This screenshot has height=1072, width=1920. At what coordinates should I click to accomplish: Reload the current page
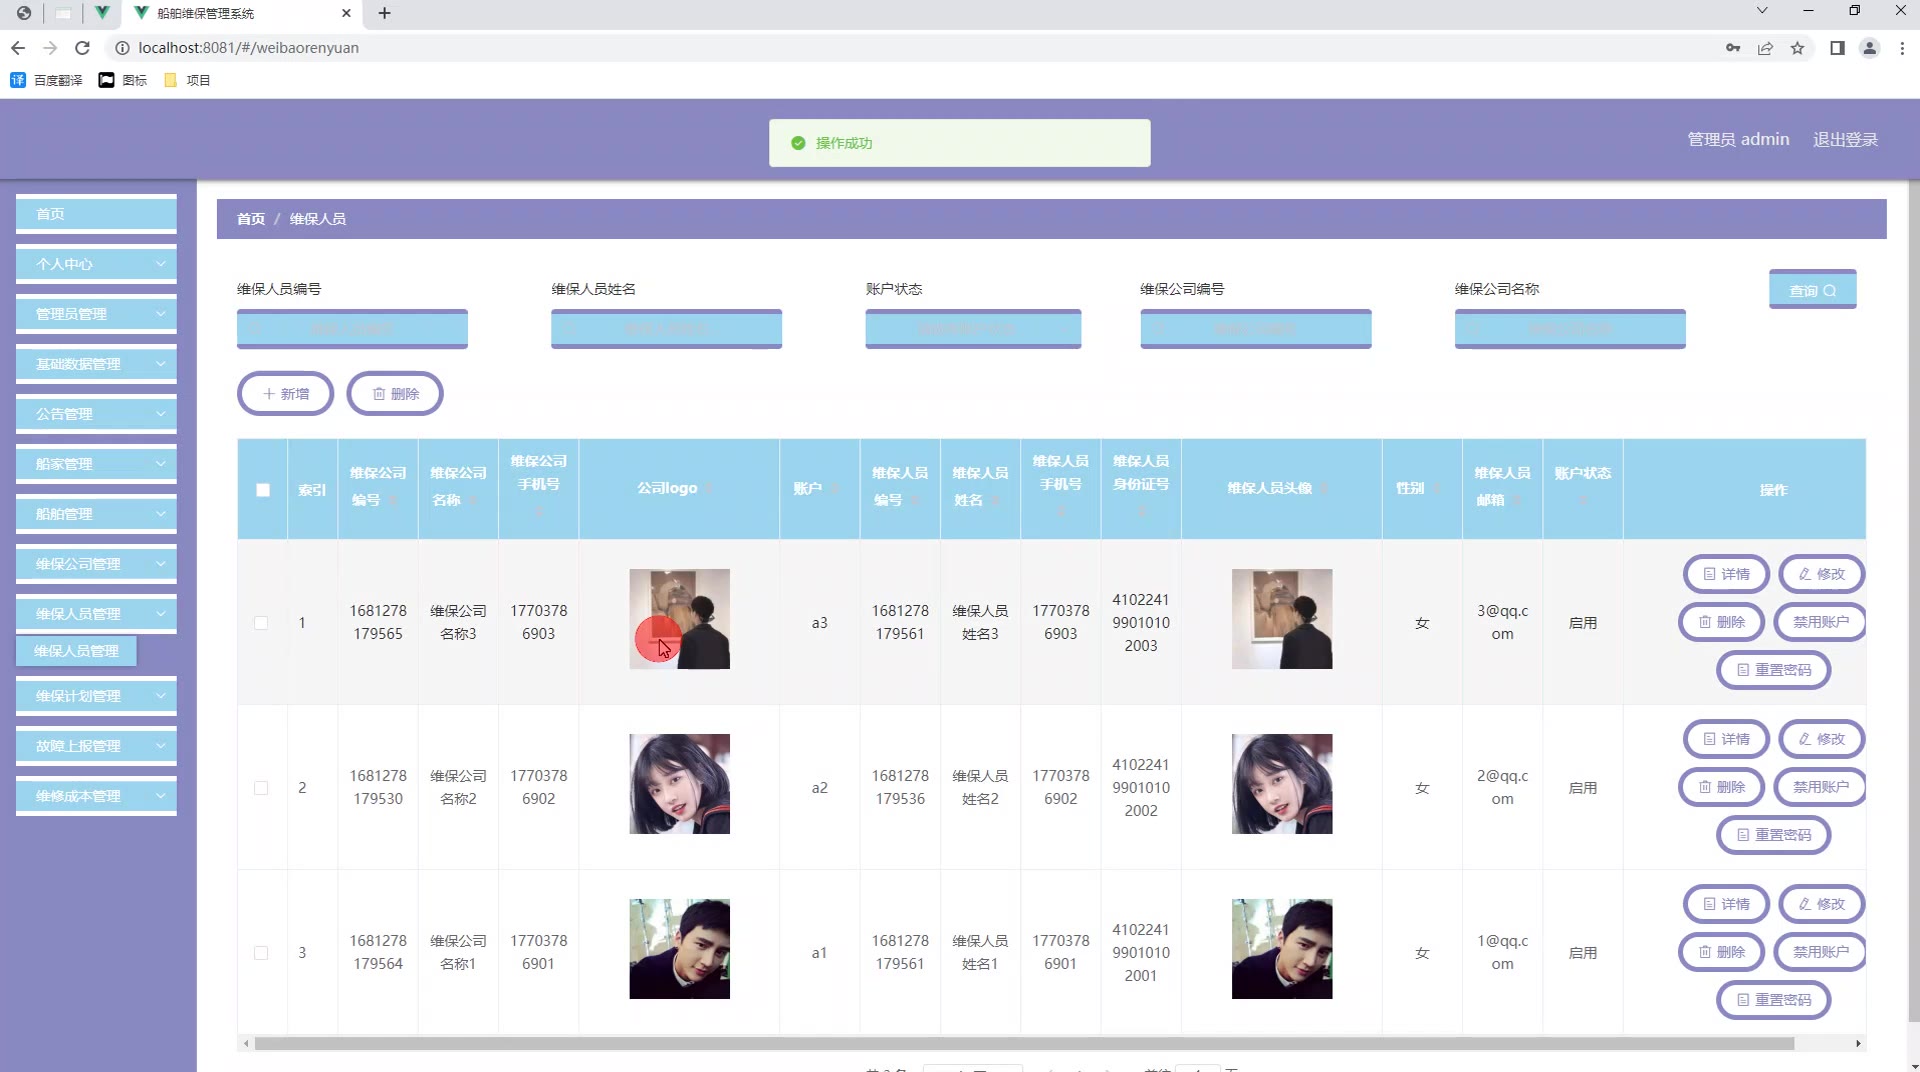pos(83,48)
